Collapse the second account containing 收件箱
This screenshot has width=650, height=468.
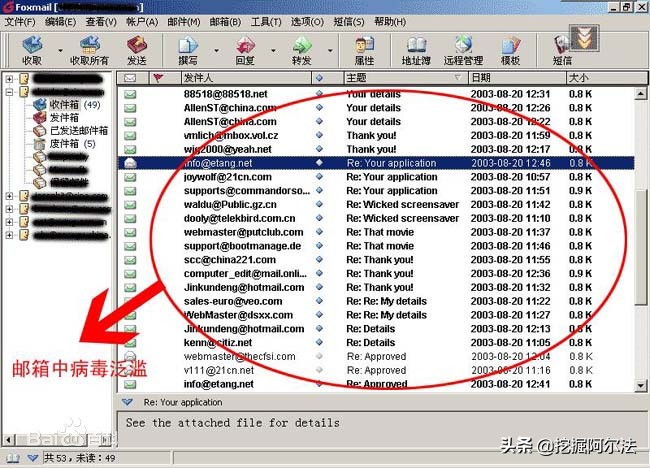point(9,92)
